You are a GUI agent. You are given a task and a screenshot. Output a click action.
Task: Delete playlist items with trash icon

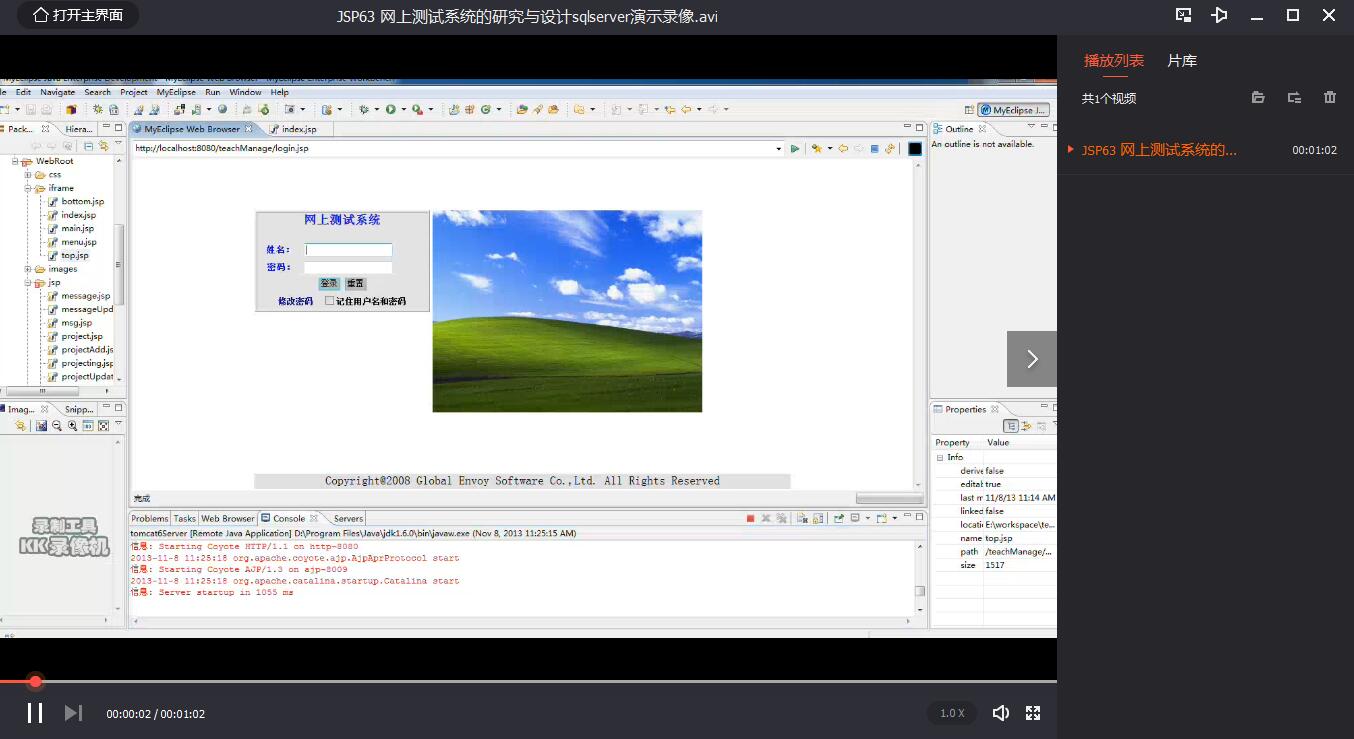point(1330,97)
